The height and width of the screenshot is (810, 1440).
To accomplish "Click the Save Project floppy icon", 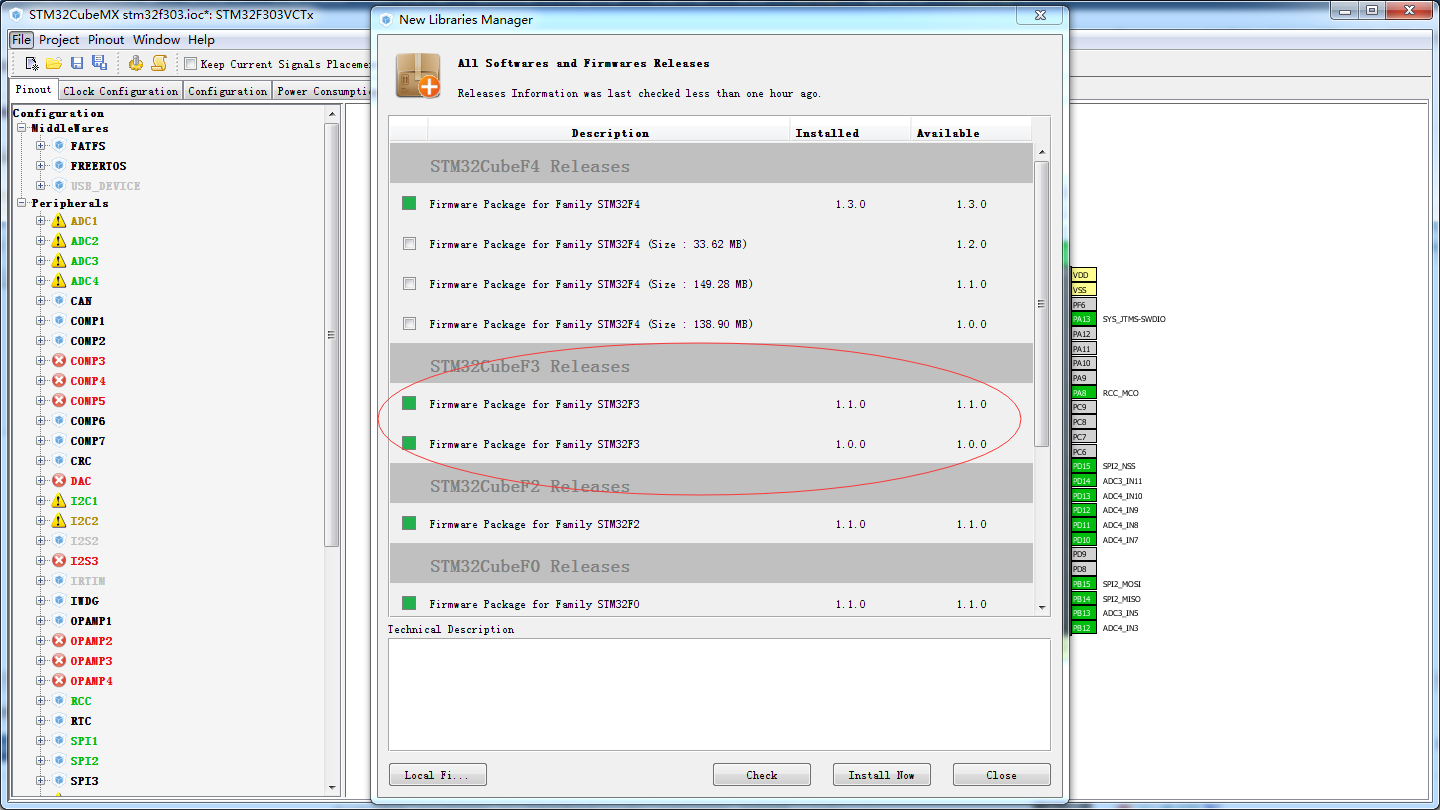I will 77,63.
